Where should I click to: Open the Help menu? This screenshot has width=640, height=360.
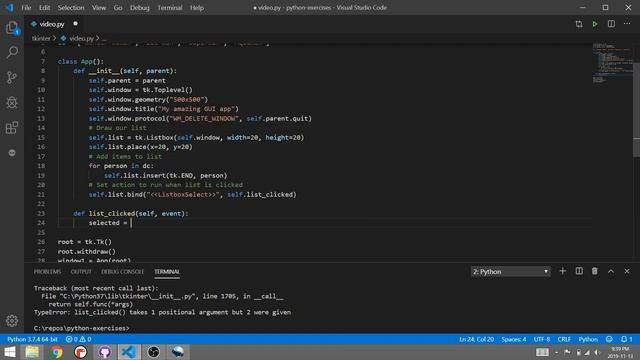coord(197,7)
